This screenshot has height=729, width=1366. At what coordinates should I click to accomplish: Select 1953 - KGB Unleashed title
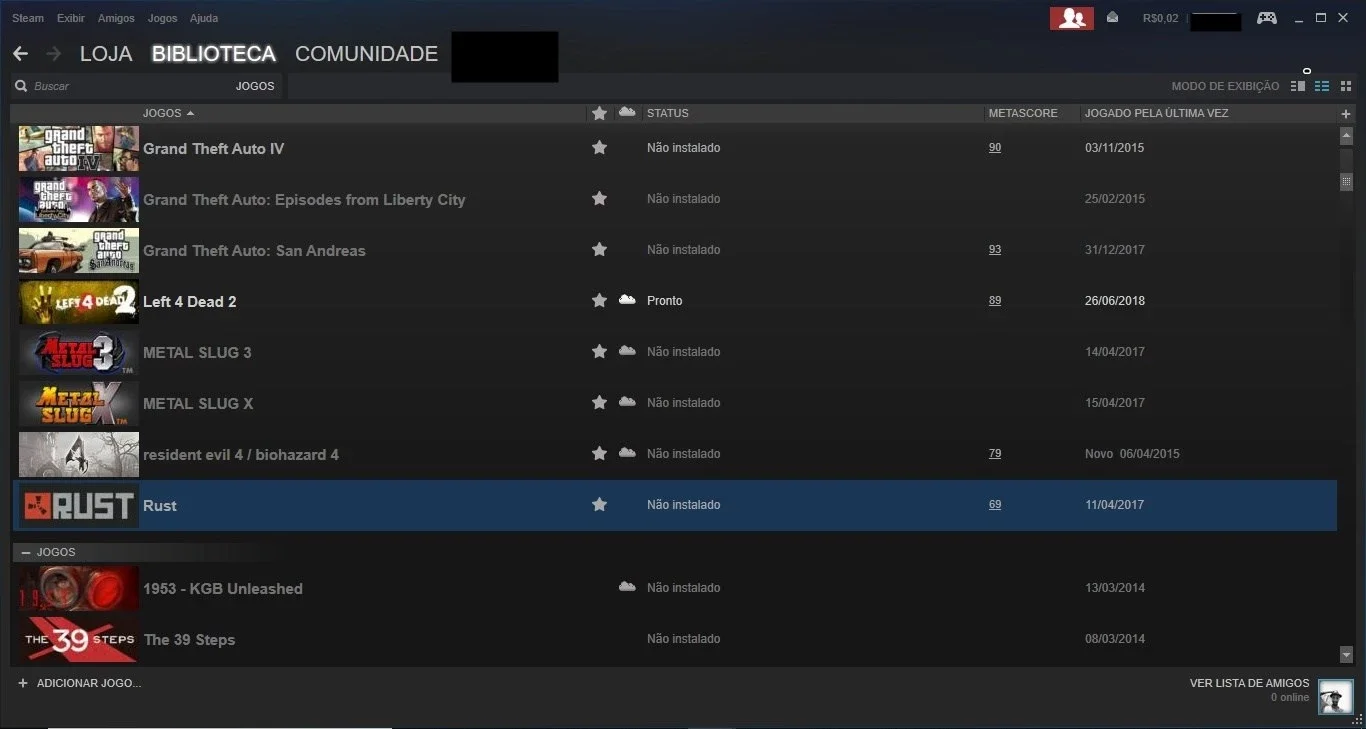click(x=223, y=589)
